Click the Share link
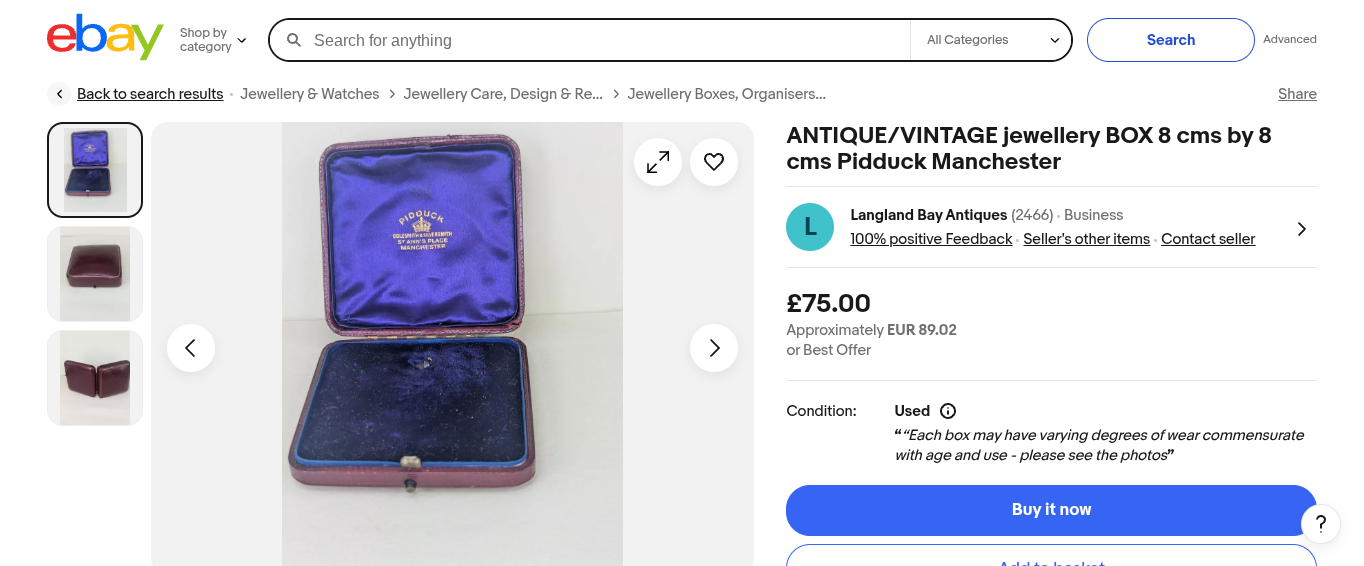The width and height of the screenshot is (1364, 566). [1297, 94]
